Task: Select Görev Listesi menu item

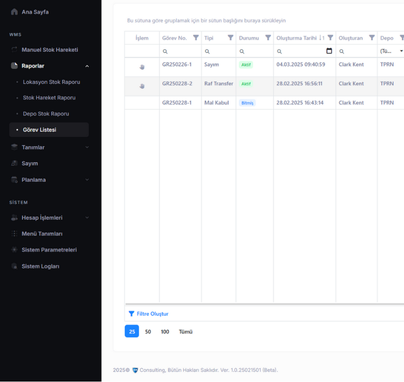Action: 49,130
